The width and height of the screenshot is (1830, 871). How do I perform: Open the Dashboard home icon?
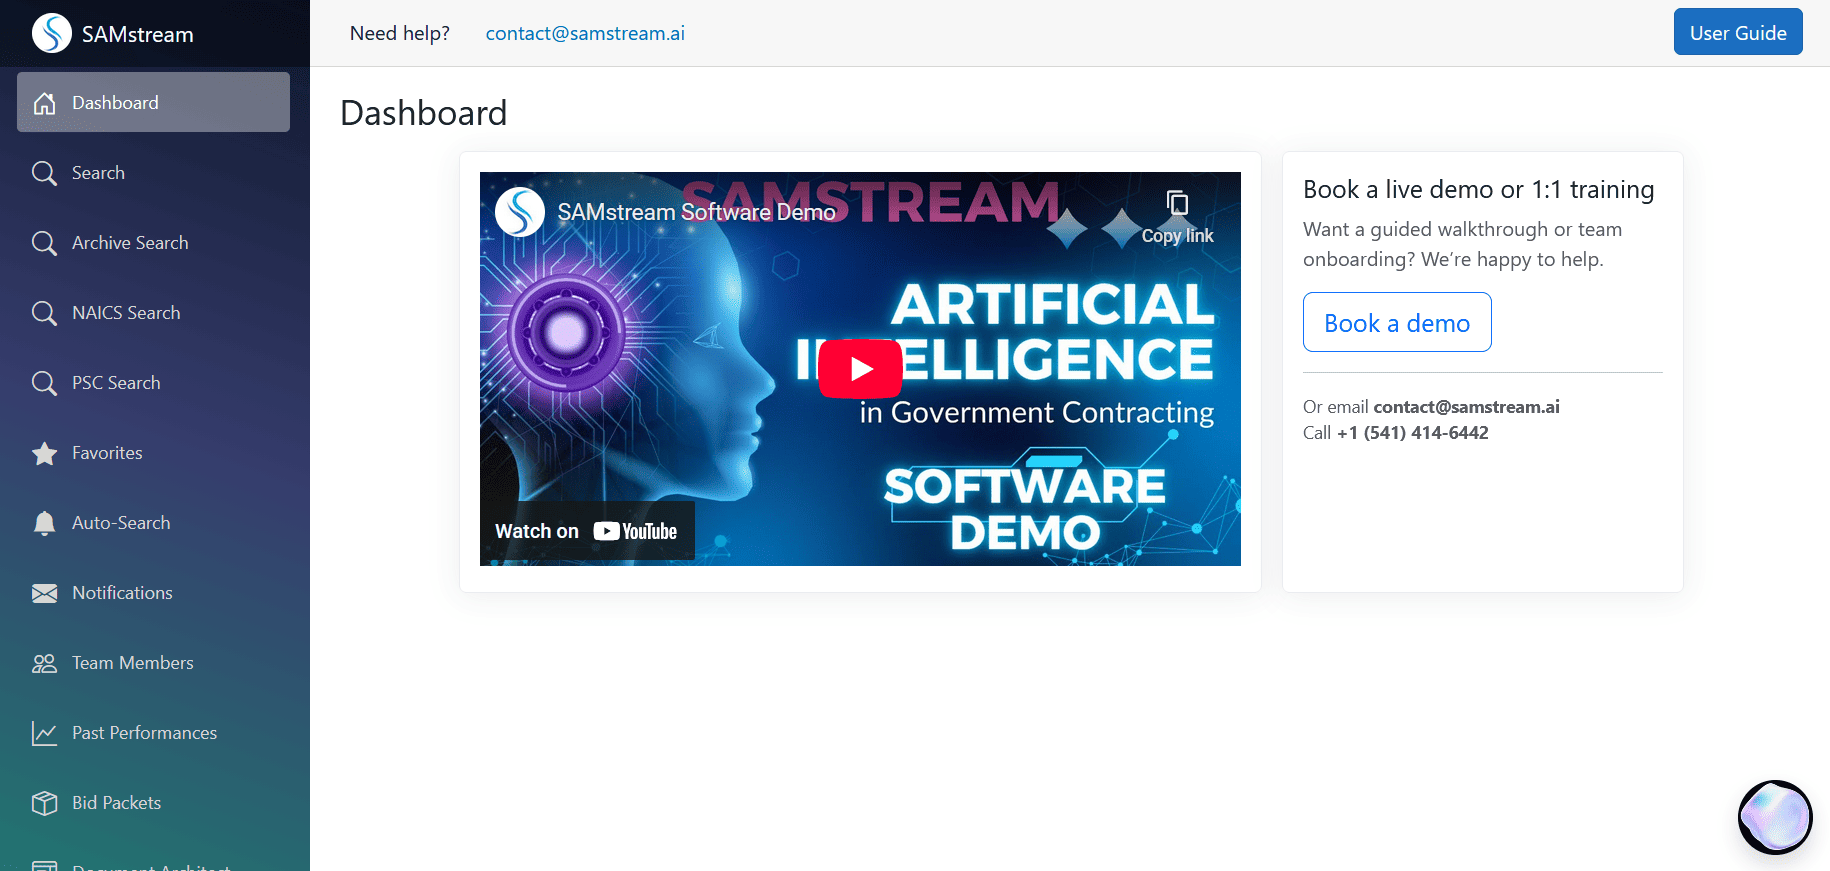(44, 103)
